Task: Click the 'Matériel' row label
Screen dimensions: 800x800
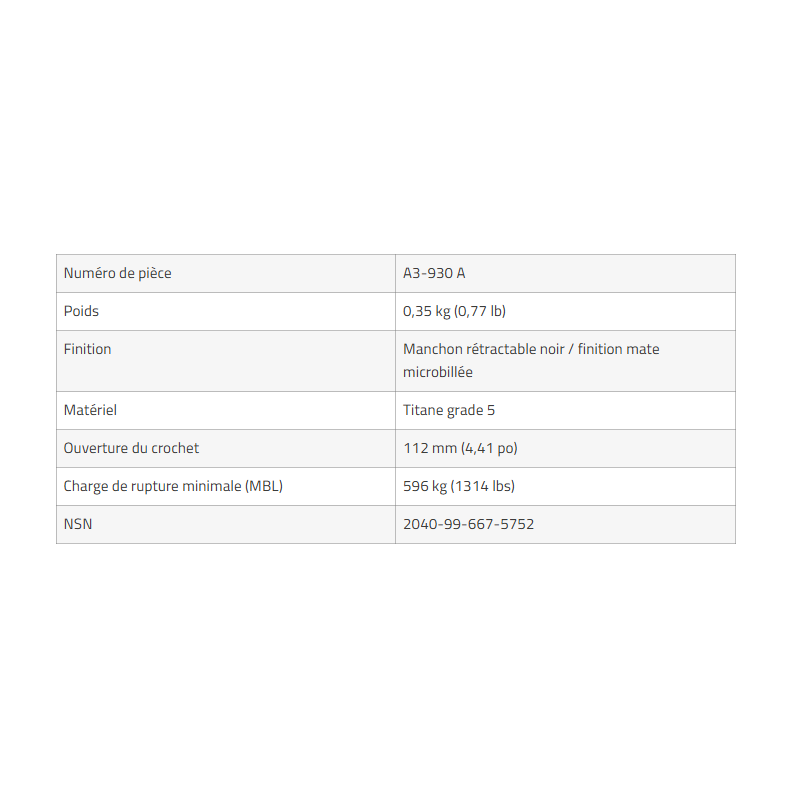Action: pos(91,410)
